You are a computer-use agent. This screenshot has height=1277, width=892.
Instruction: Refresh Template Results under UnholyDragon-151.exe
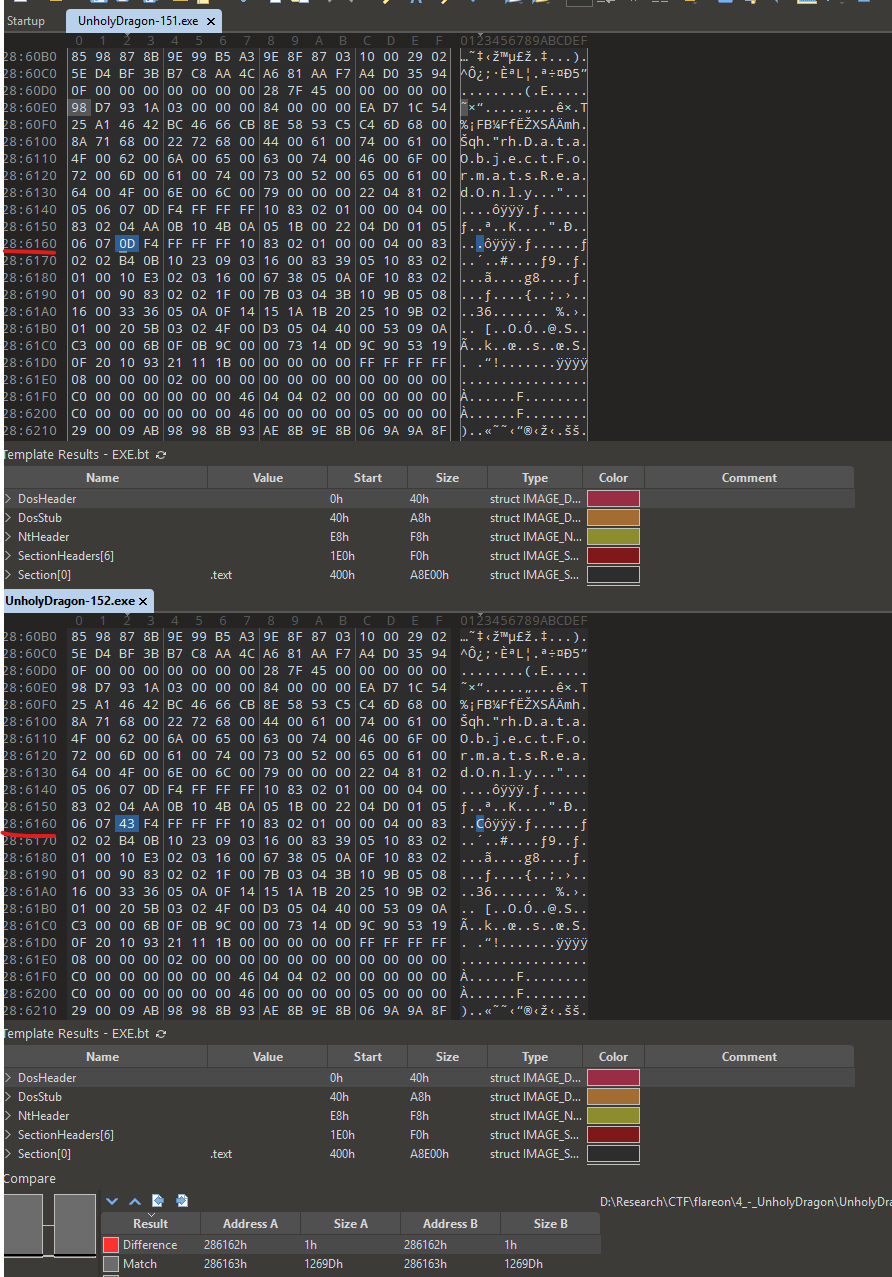point(162,455)
